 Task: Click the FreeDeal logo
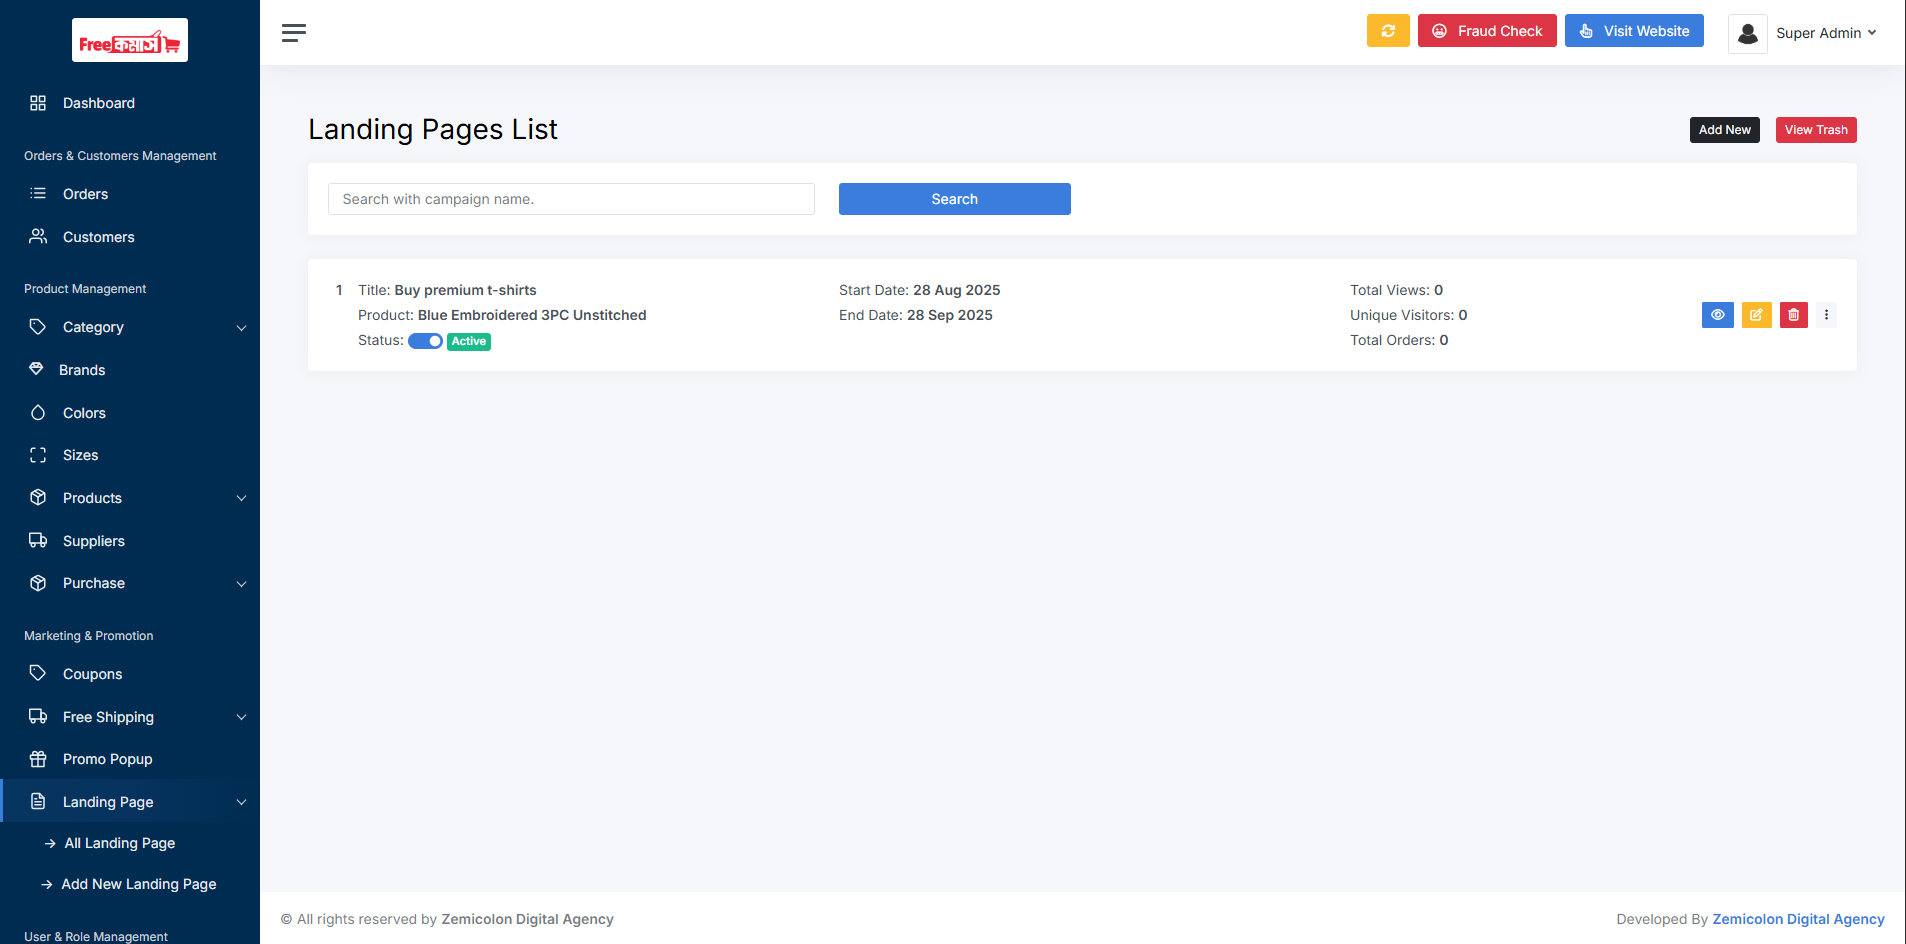pos(130,41)
